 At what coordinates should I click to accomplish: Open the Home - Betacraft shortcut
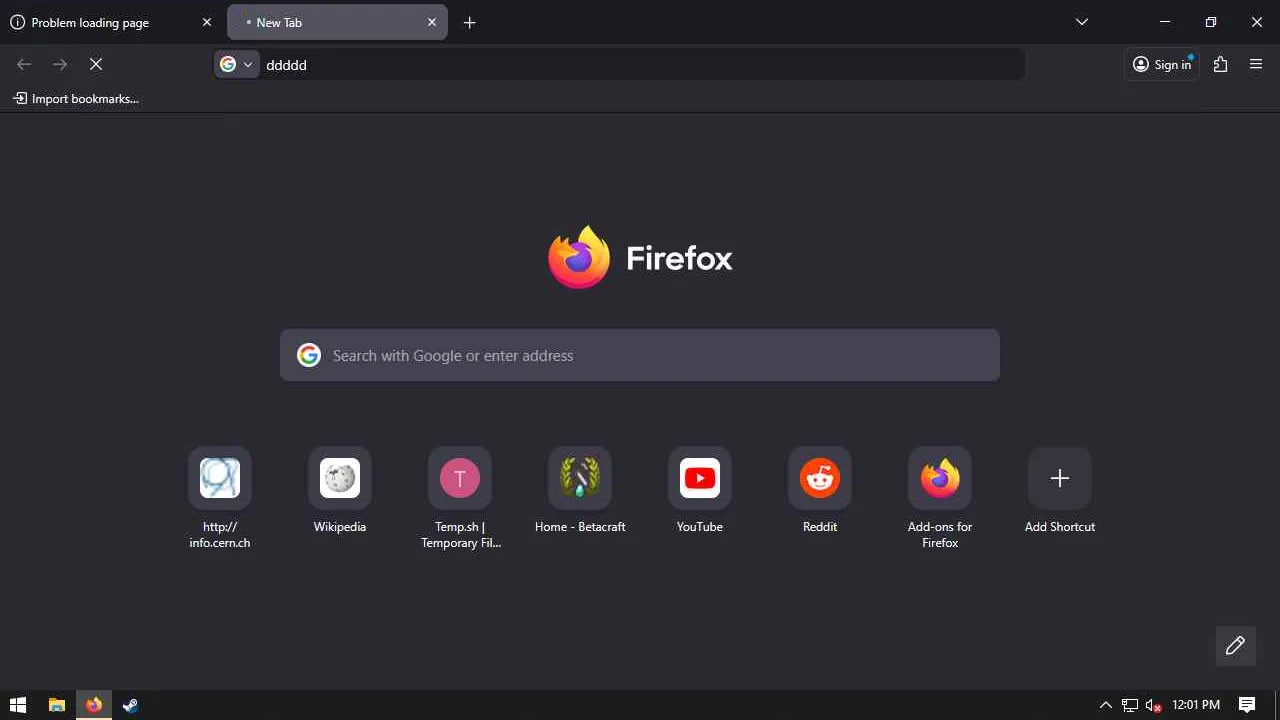pos(580,478)
